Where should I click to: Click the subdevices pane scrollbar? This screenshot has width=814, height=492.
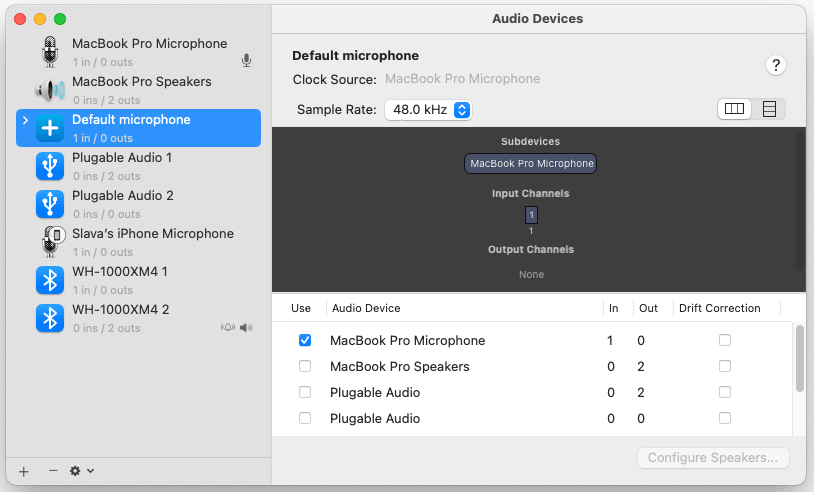[x=799, y=202]
